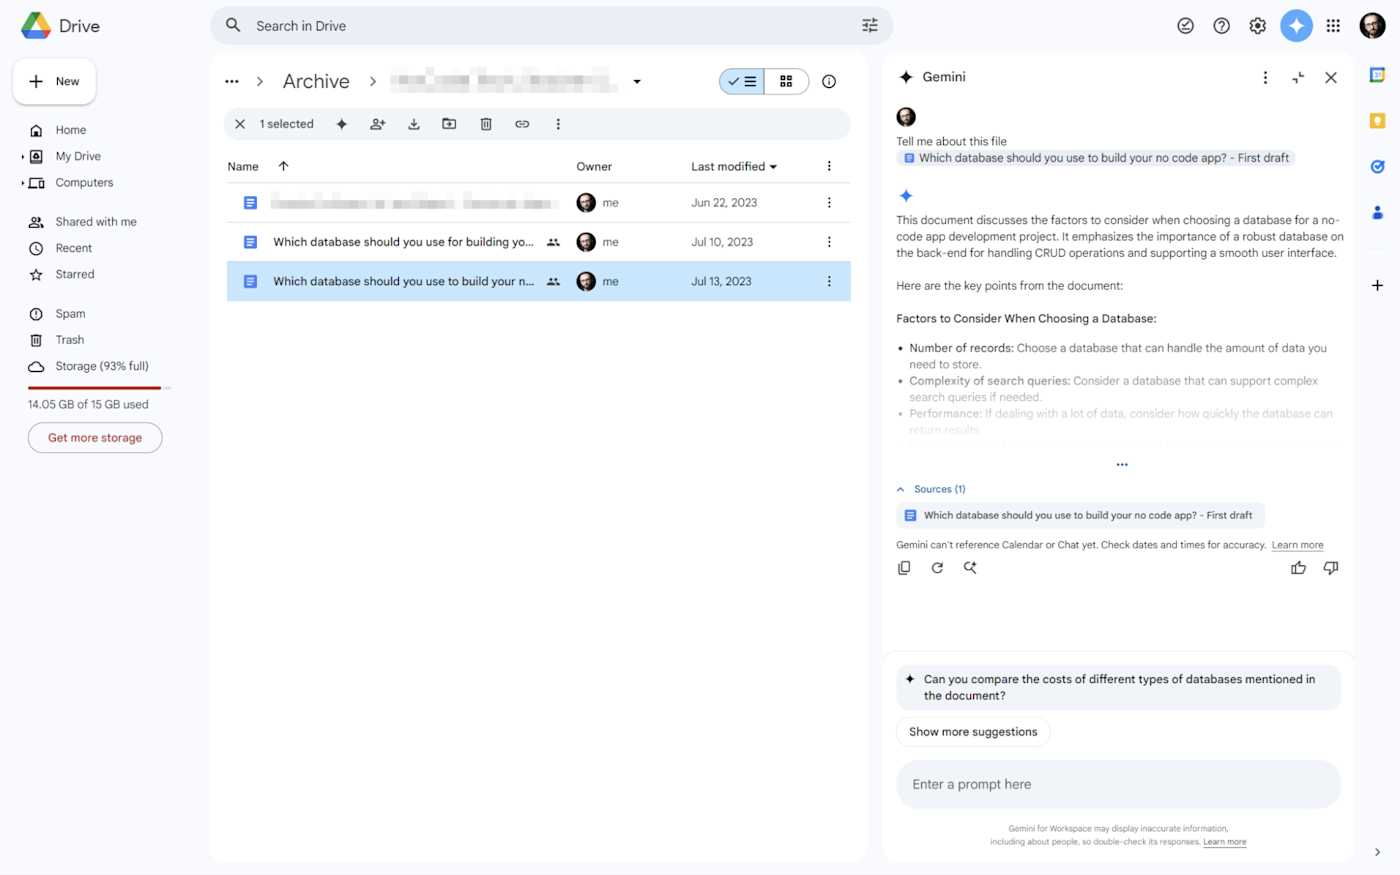Copy link of selected file
The height and width of the screenshot is (875, 1400).
pyautogui.click(x=522, y=124)
